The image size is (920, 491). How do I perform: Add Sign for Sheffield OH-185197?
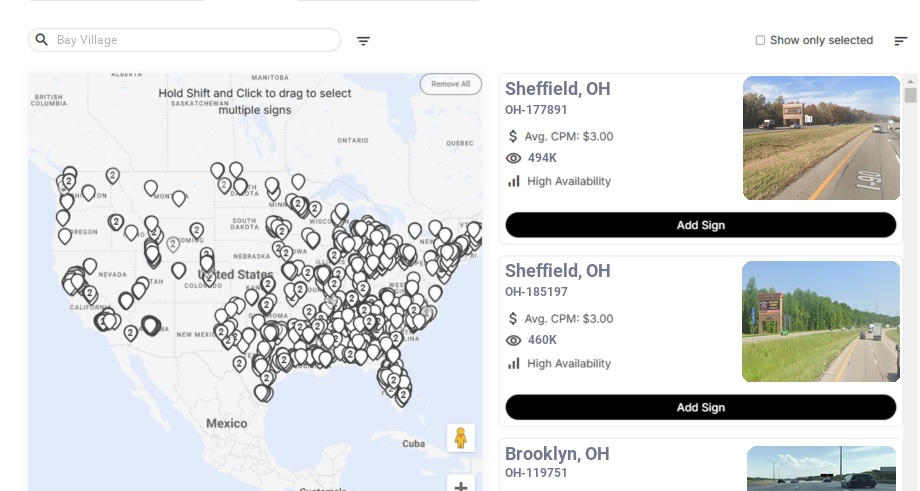700,407
